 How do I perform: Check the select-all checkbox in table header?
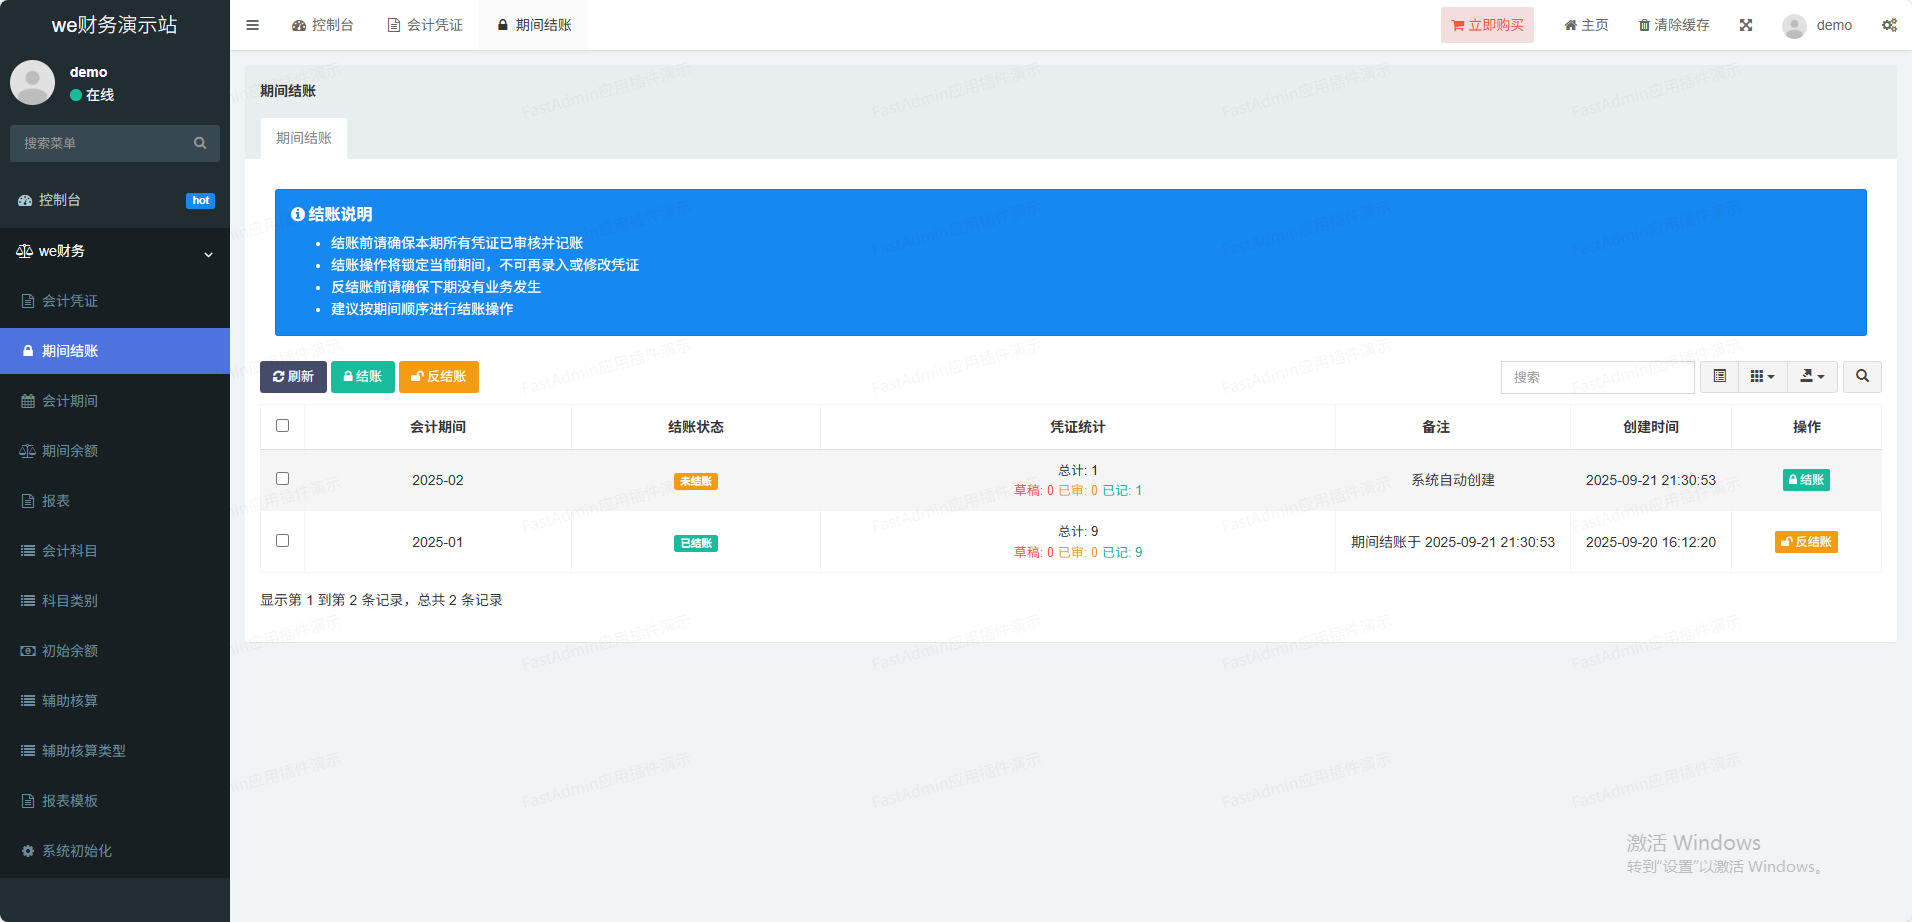pyautogui.click(x=282, y=426)
